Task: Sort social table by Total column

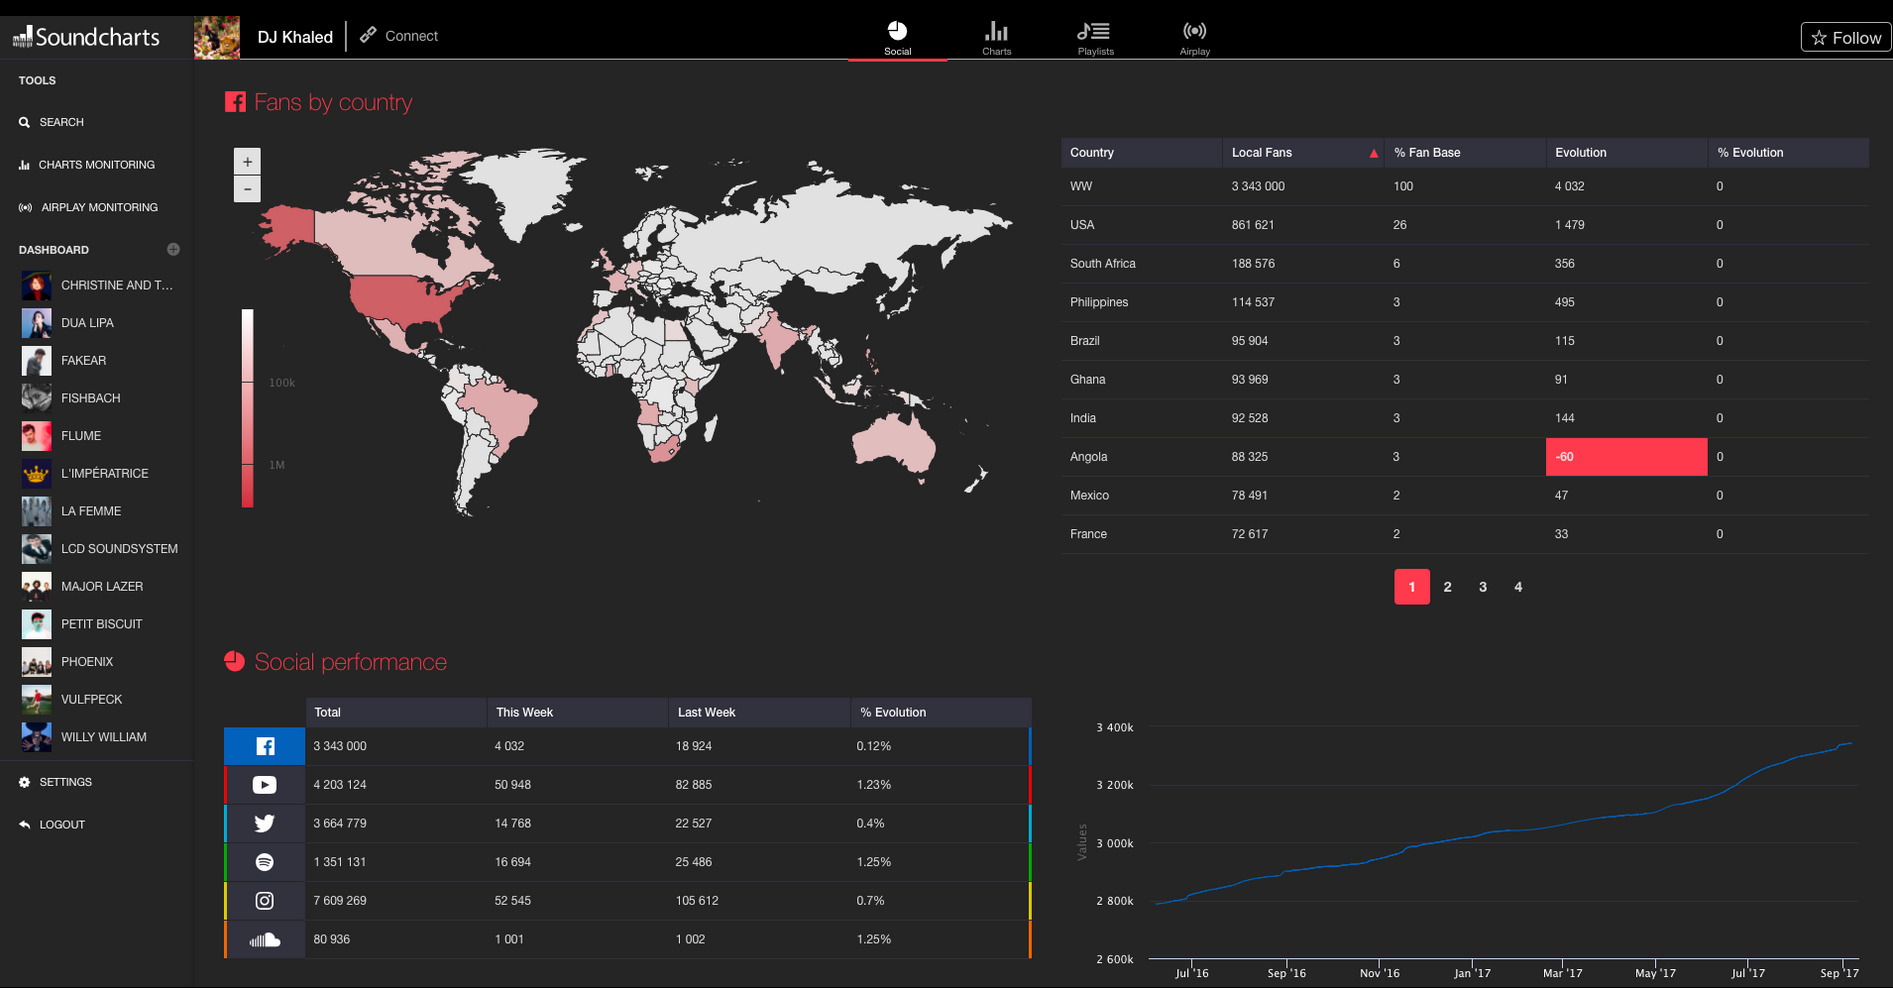Action: click(x=395, y=712)
